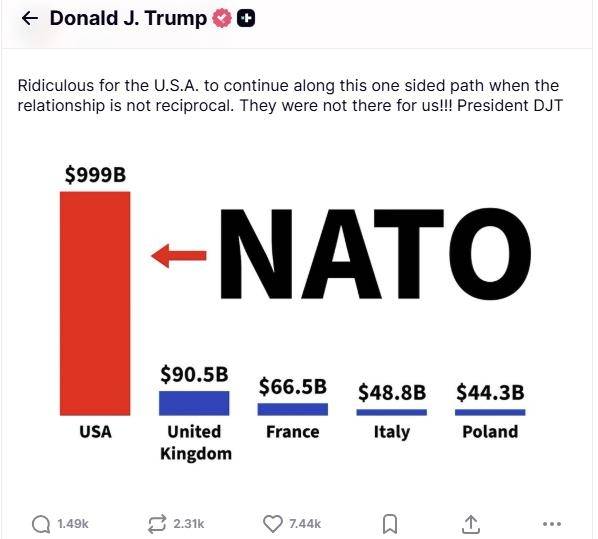Click the France $66.5B label

(x=293, y=386)
